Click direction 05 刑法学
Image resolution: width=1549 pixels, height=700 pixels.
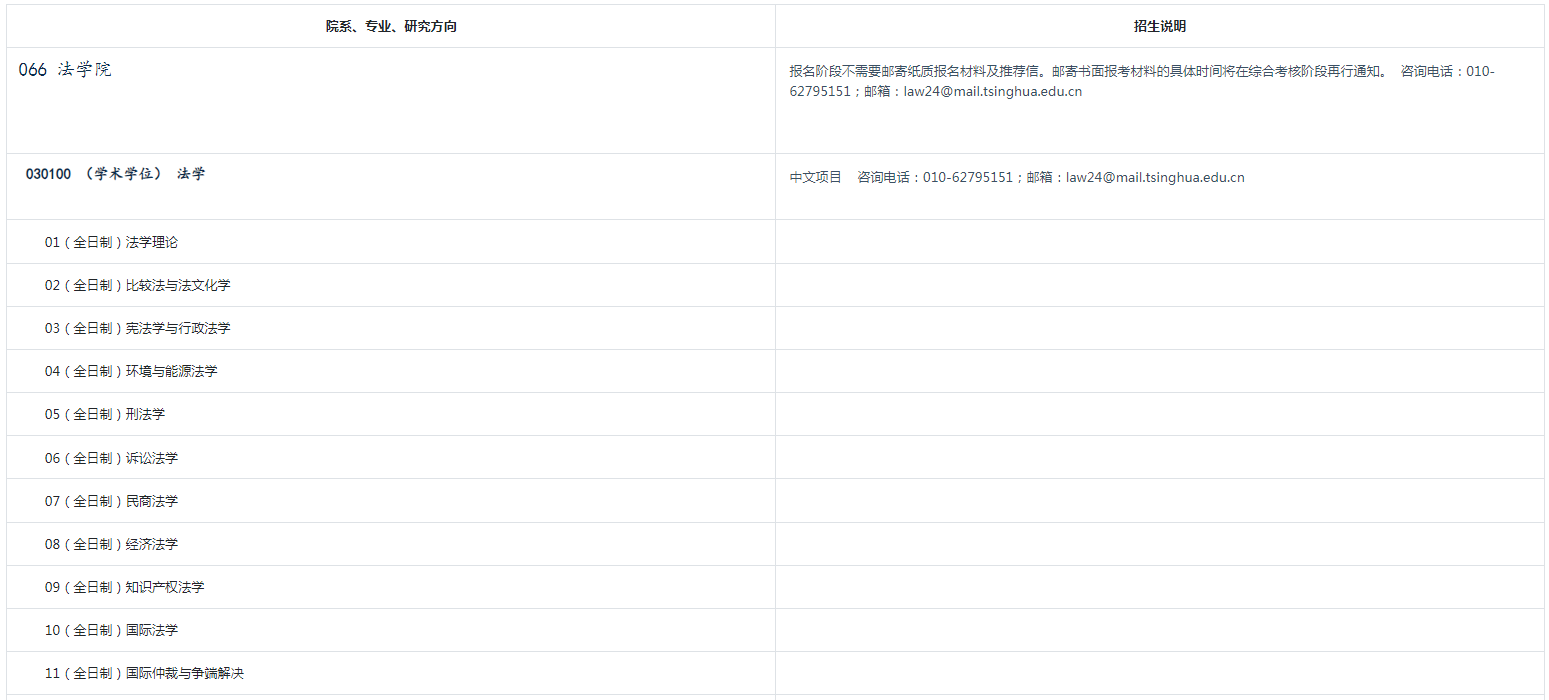pos(104,414)
